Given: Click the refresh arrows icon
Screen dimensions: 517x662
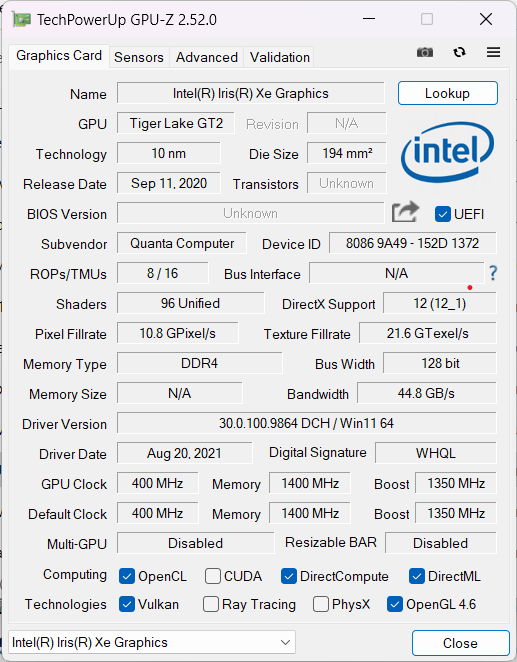Looking at the screenshot, I should click(459, 52).
